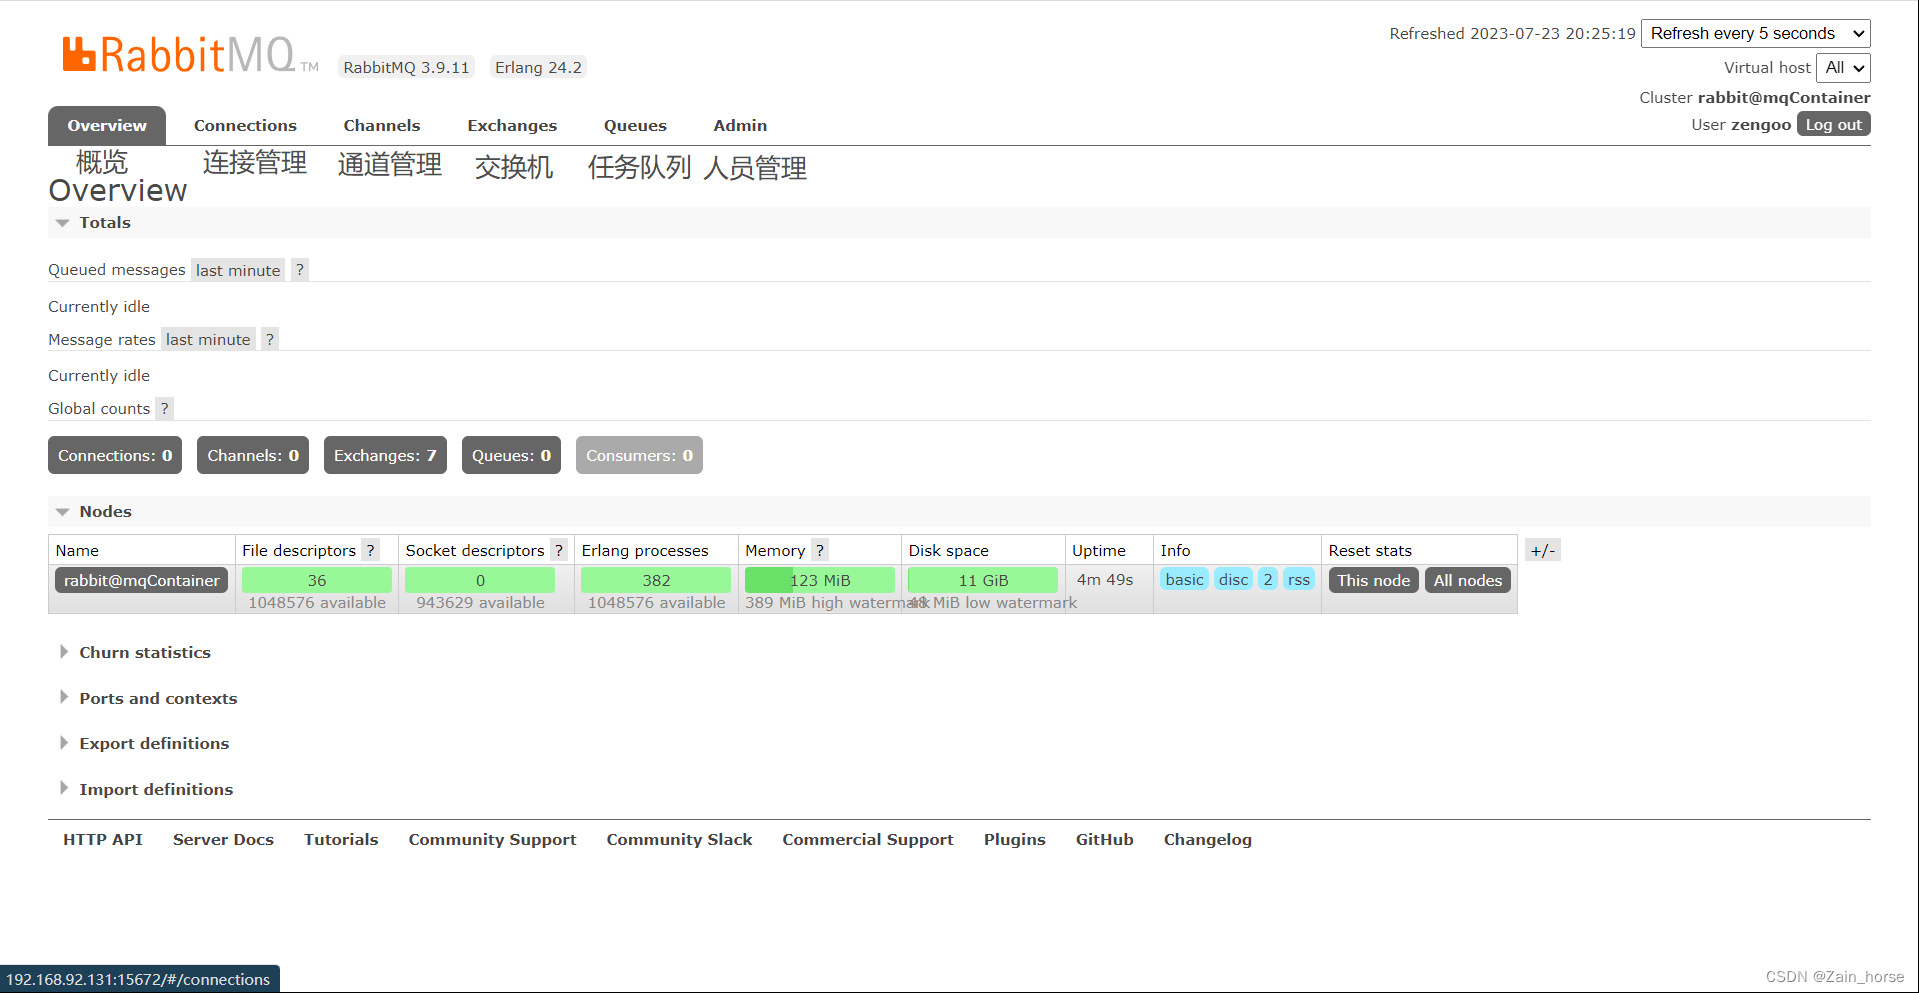Open Community Slack link
1919x993 pixels.
[679, 839]
